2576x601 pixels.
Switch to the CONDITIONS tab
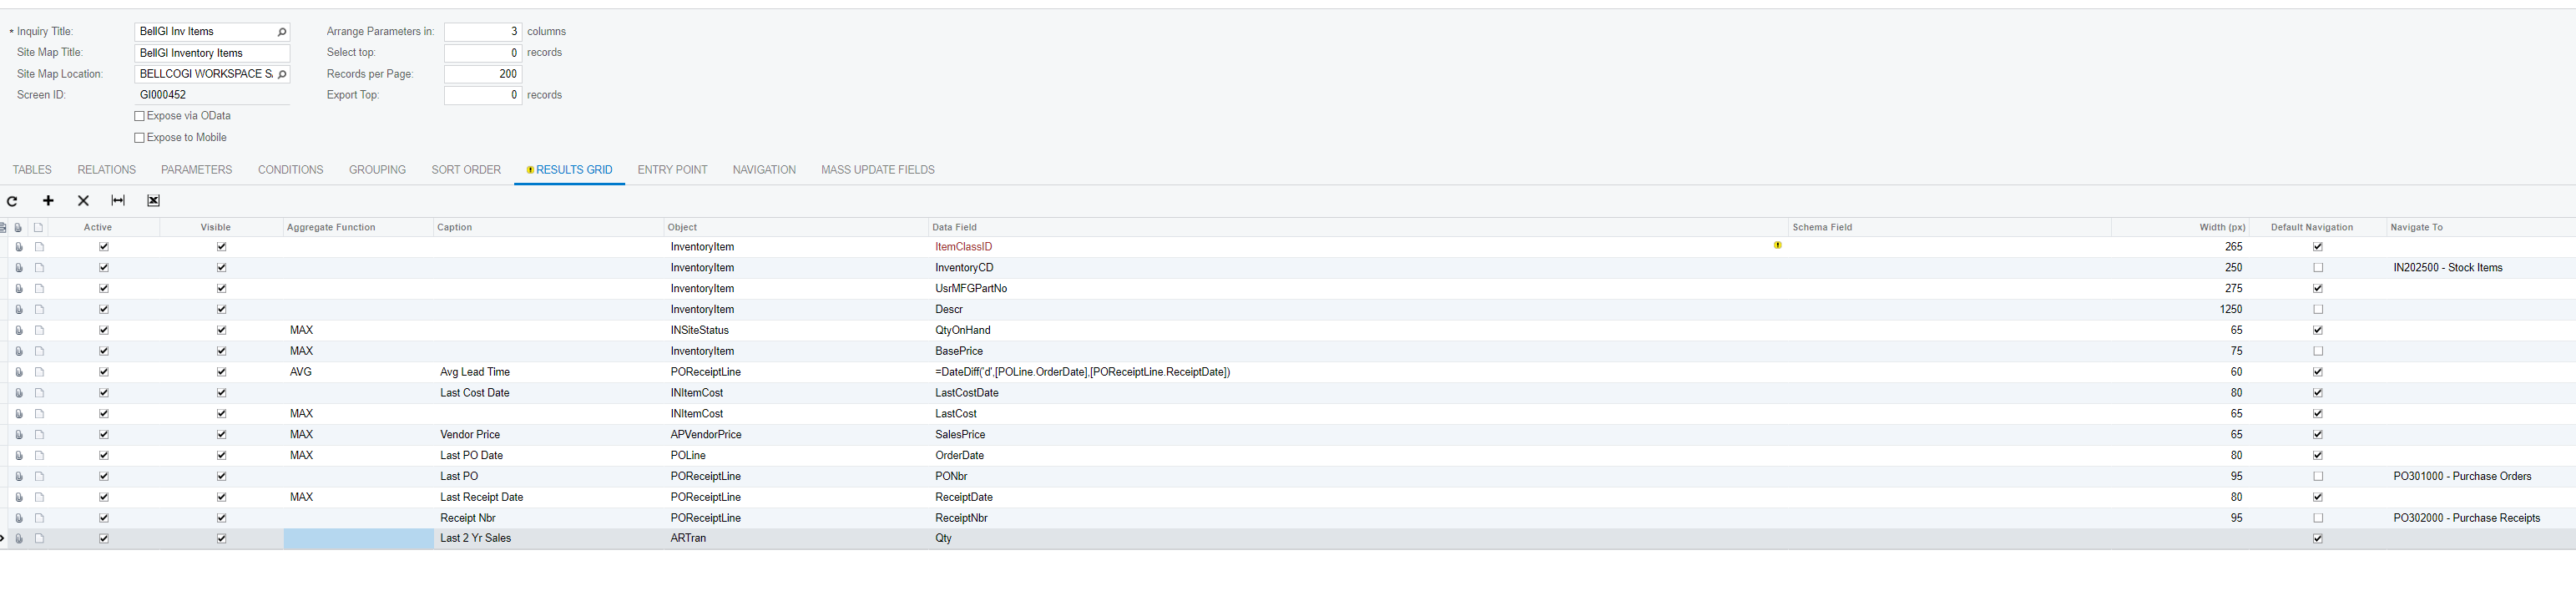click(290, 170)
